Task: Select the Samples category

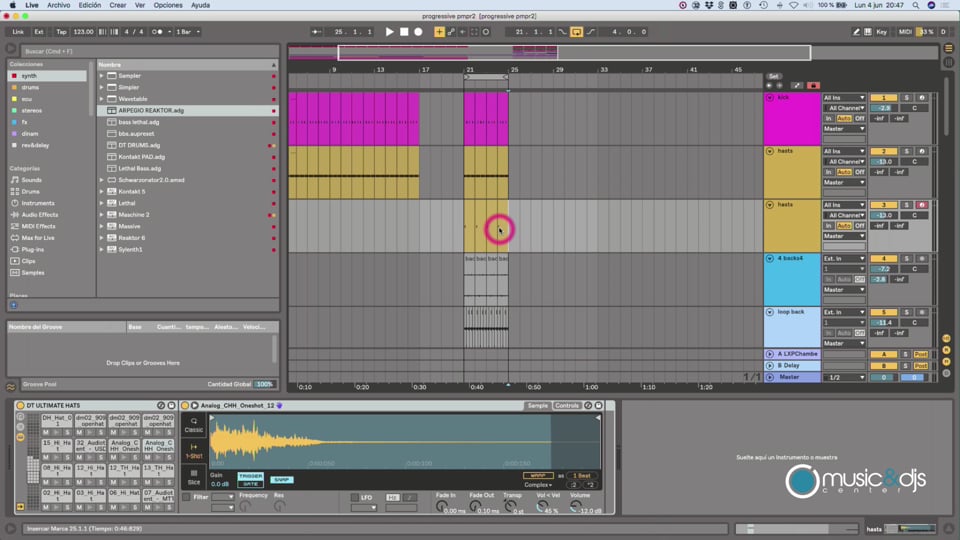Action: 32,273
